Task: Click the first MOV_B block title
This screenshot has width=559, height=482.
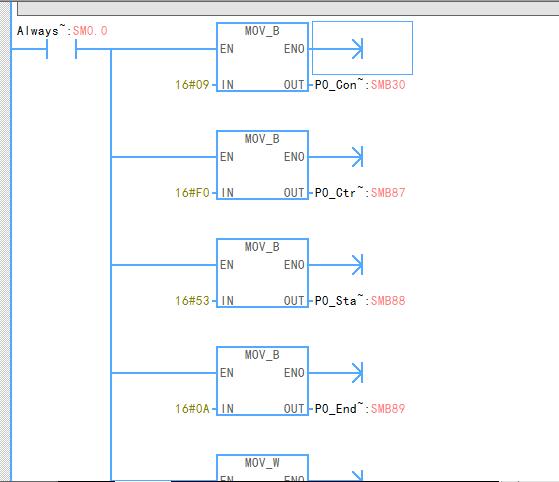Action: pyautogui.click(x=262, y=31)
